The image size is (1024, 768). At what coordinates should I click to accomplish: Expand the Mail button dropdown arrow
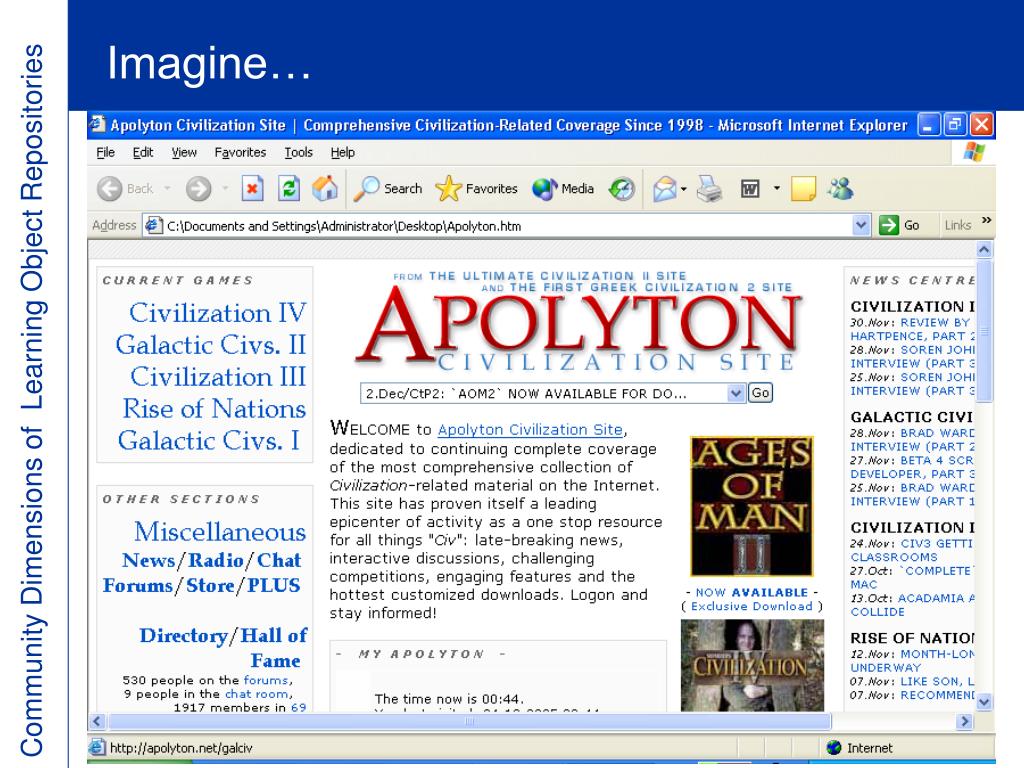[x=684, y=189]
